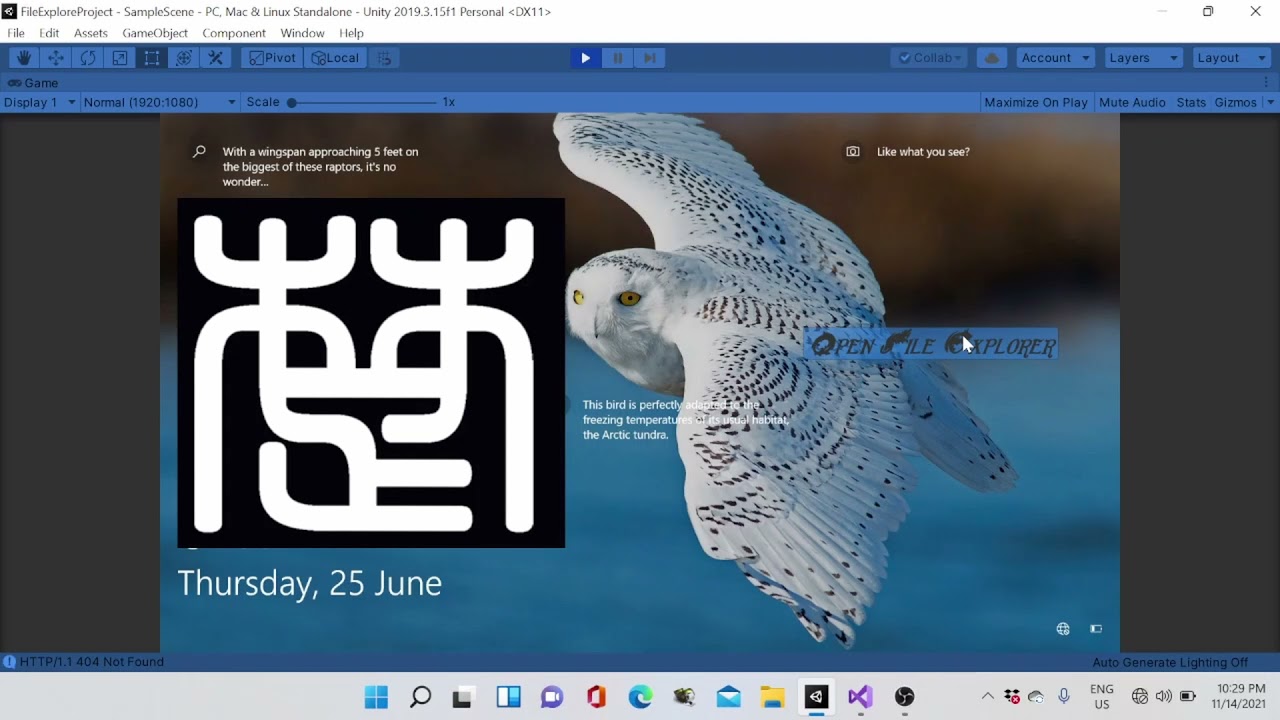This screenshot has height=720, width=1280.
Task: Open the Window menu
Action: click(x=302, y=33)
